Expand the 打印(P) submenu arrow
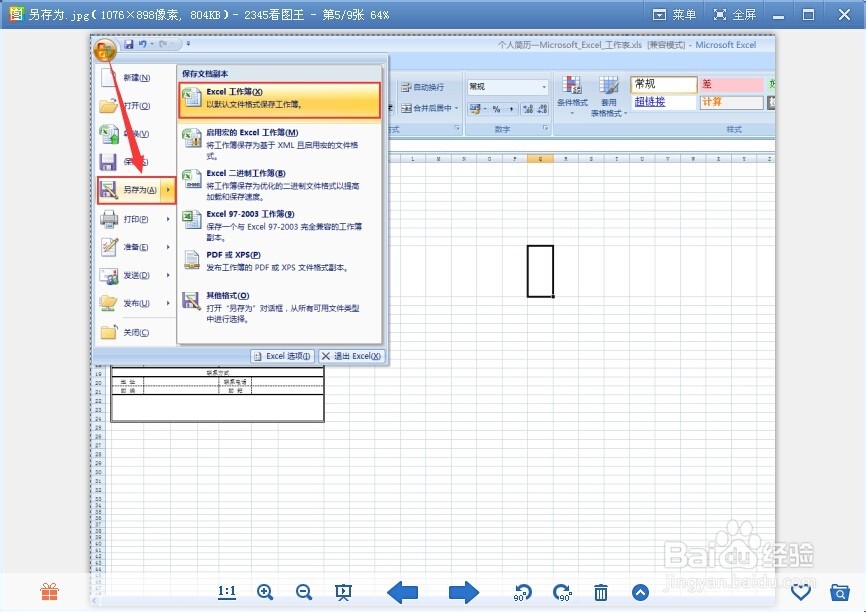This screenshot has width=866, height=612. tap(168, 219)
